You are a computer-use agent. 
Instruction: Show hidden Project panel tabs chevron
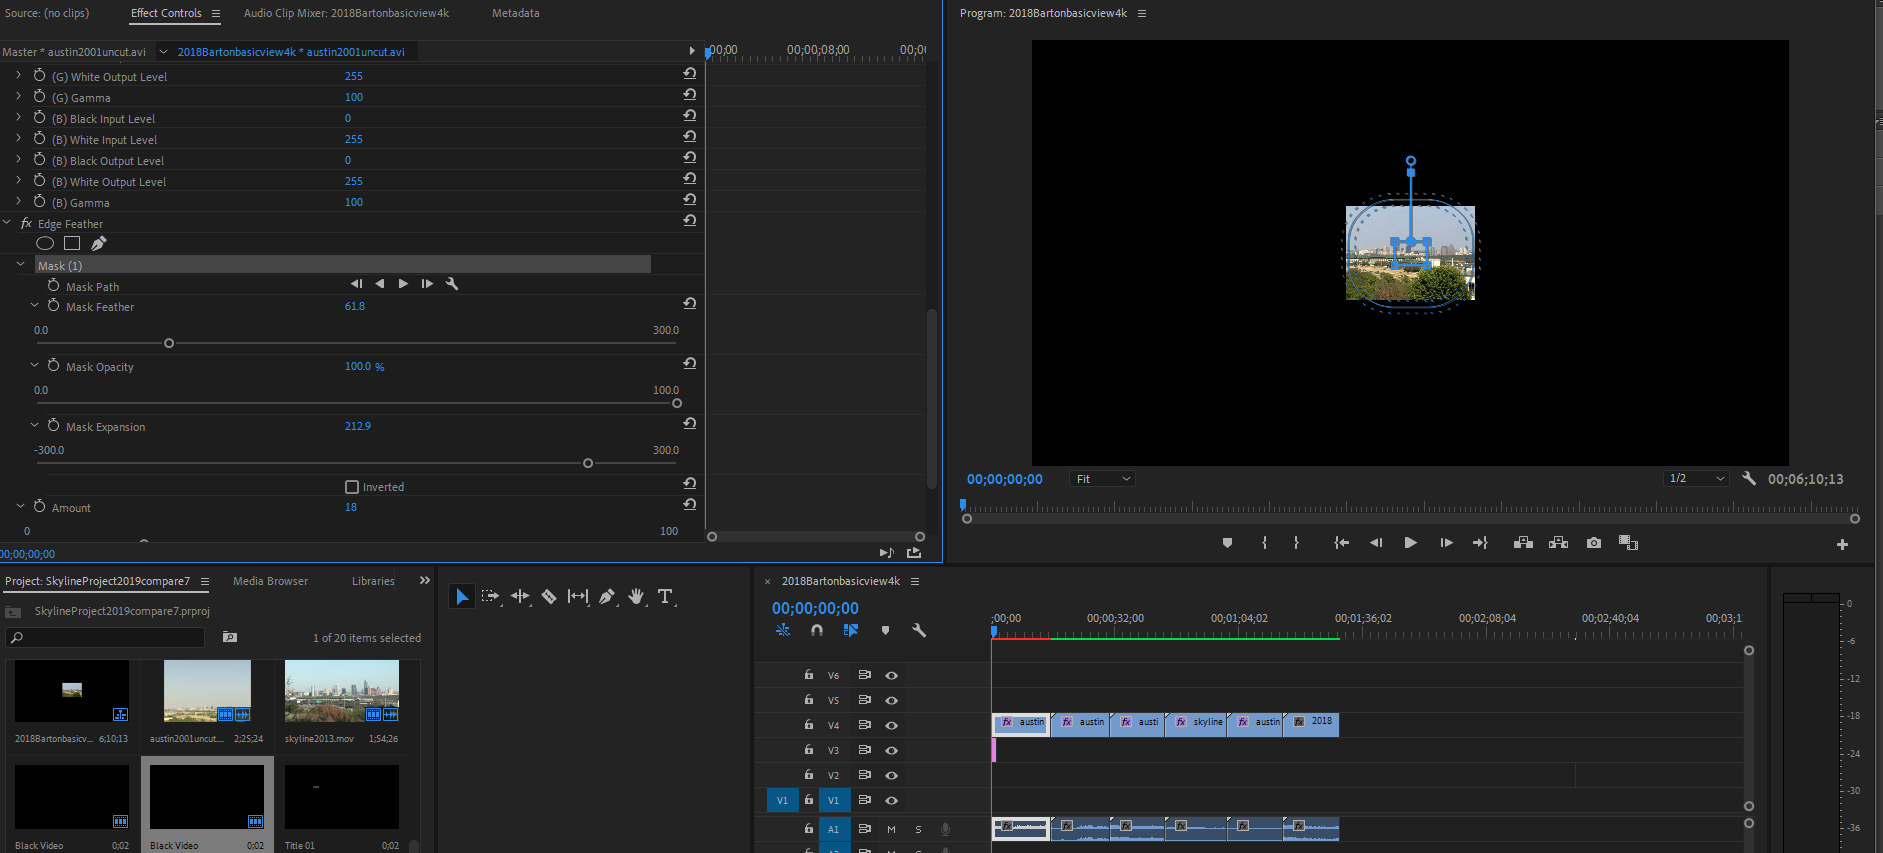[425, 580]
